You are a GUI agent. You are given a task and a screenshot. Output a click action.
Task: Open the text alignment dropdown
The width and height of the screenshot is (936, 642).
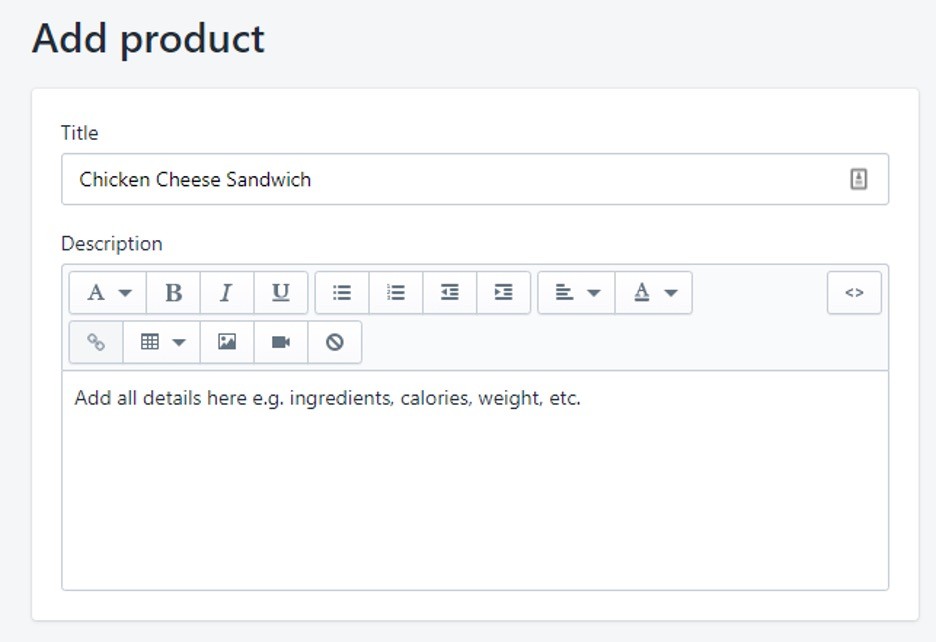(x=576, y=293)
